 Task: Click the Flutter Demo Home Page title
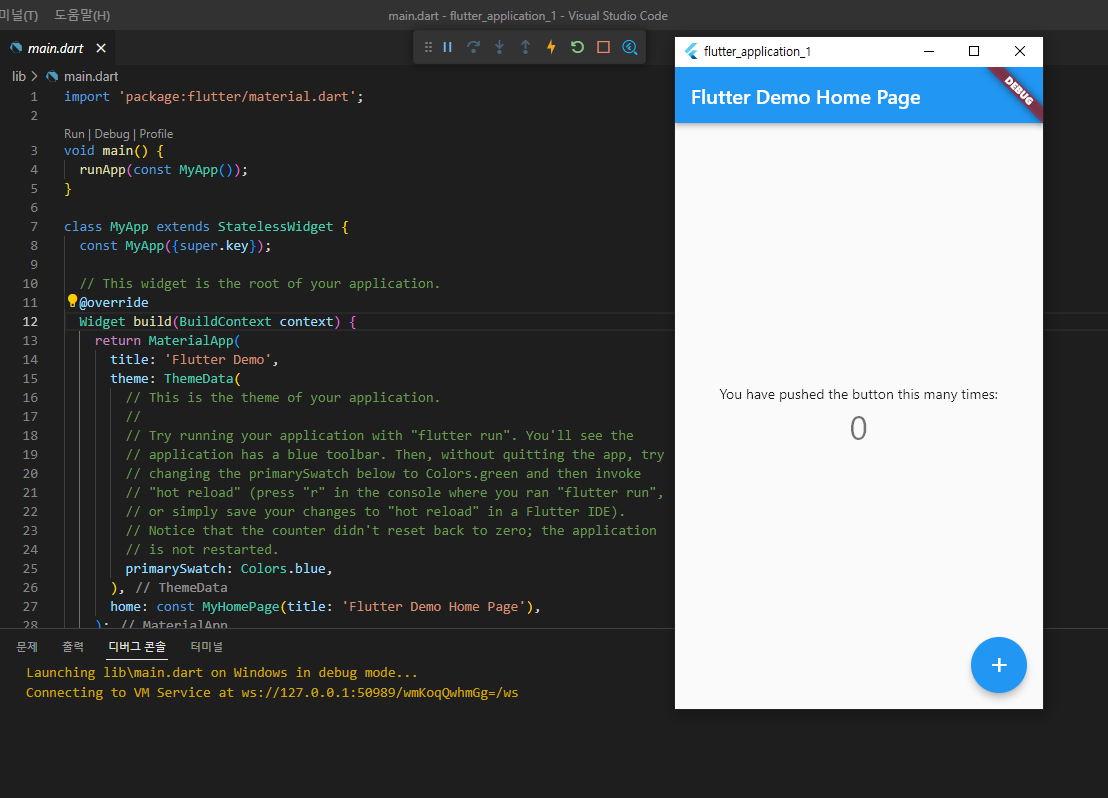pos(806,97)
